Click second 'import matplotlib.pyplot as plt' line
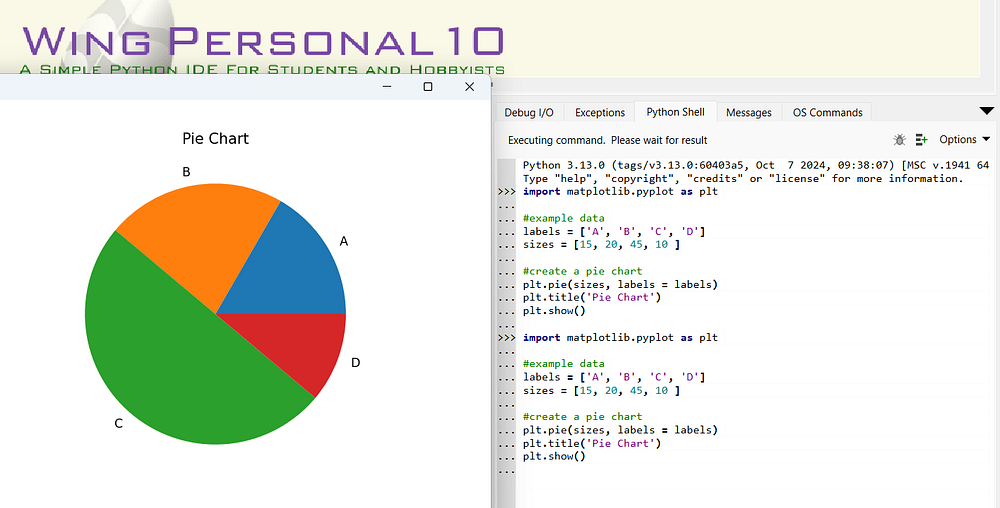The width and height of the screenshot is (1000, 508). tap(620, 337)
